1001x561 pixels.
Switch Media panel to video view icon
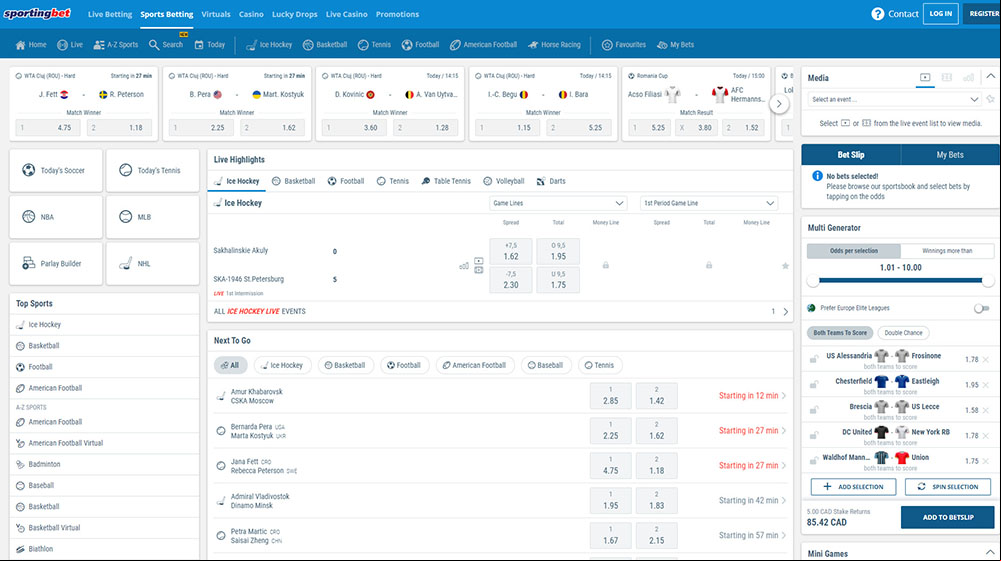pos(925,77)
